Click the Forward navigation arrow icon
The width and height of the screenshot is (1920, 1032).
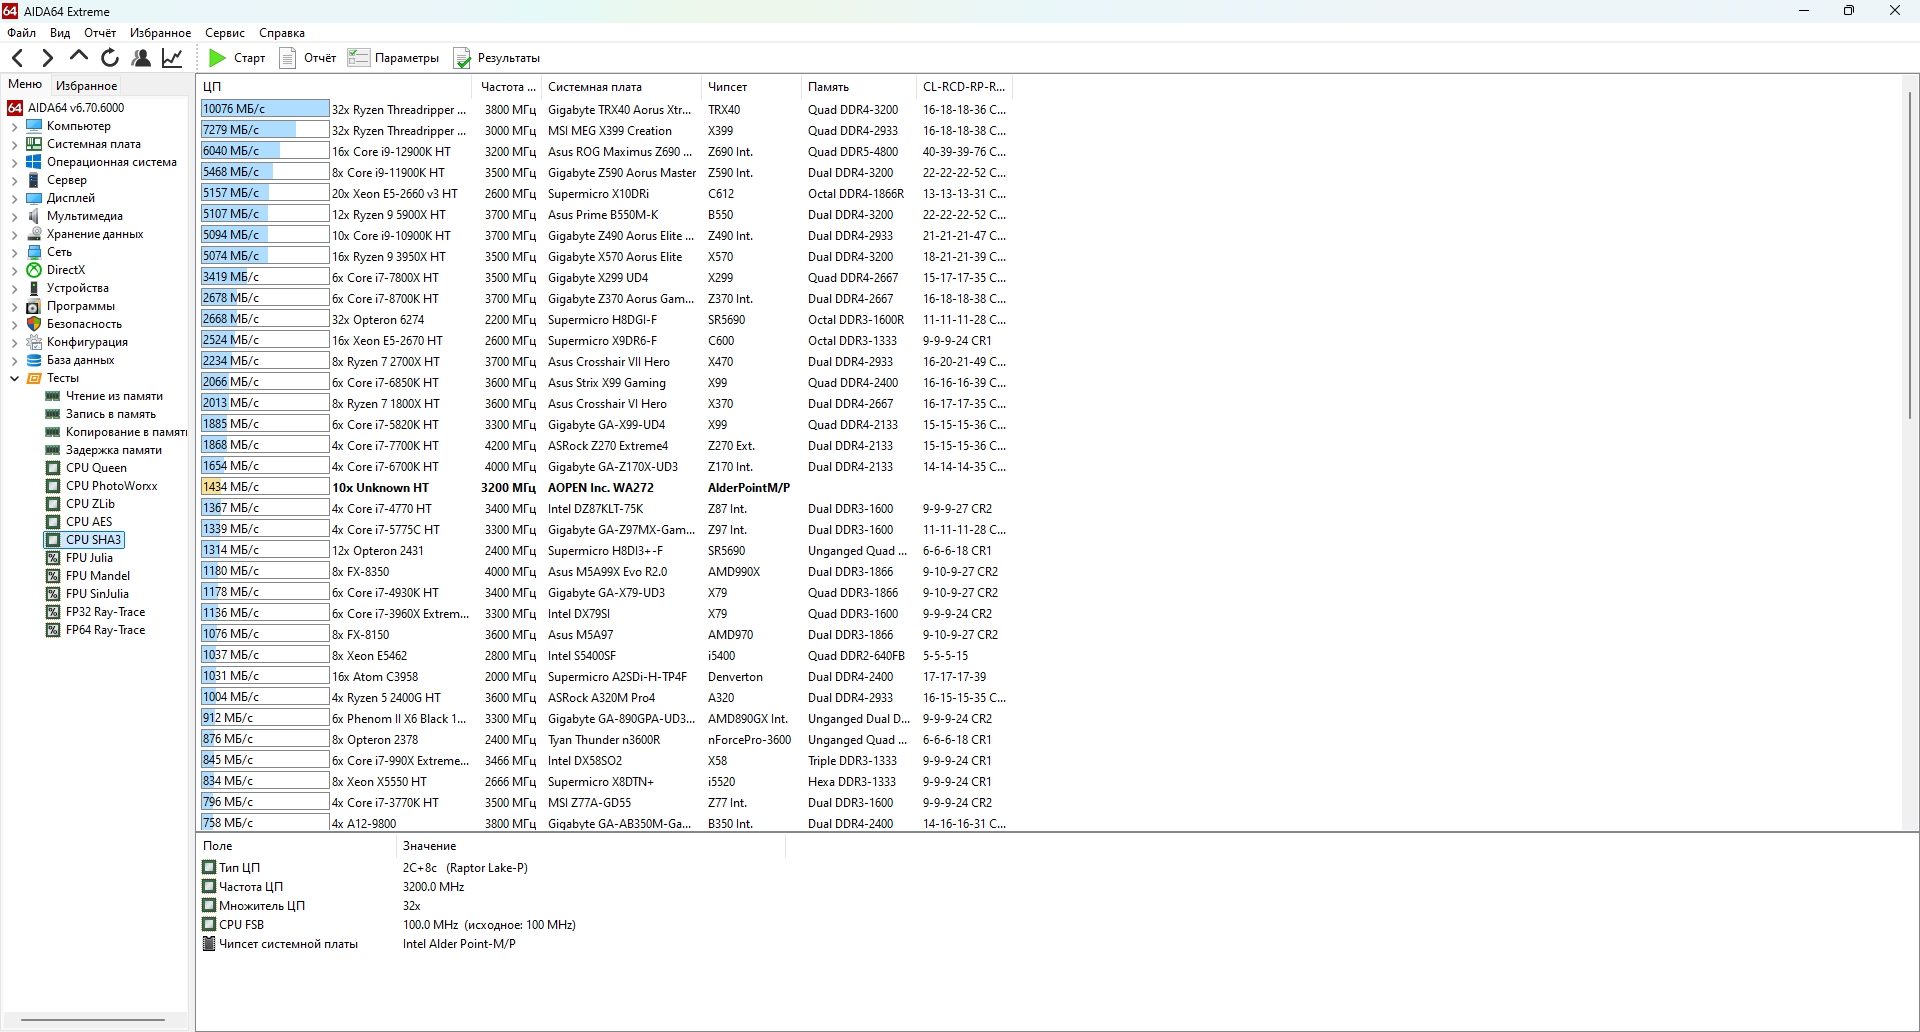tap(47, 58)
